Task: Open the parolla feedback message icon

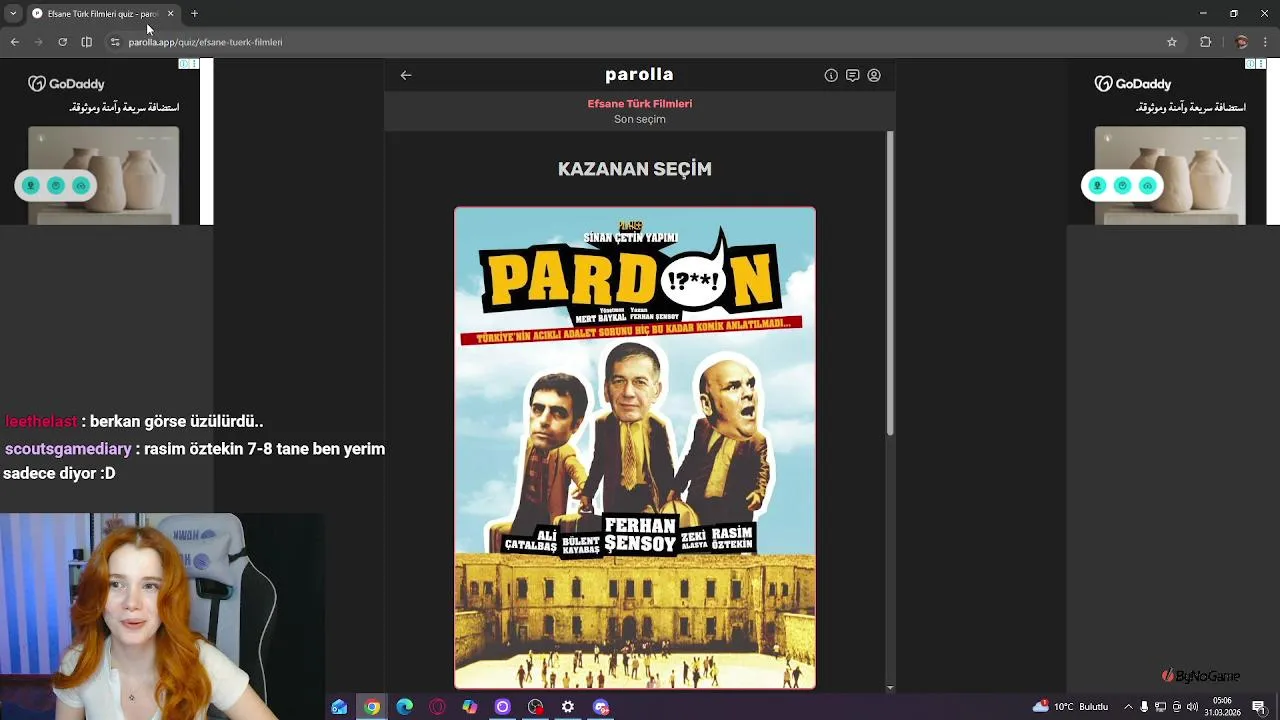Action: coord(852,75)
